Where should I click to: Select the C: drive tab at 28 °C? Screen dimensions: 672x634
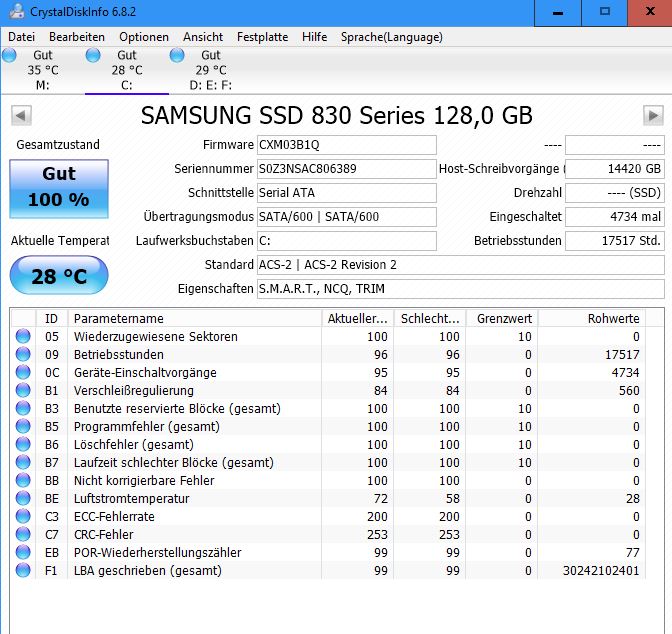127,70
